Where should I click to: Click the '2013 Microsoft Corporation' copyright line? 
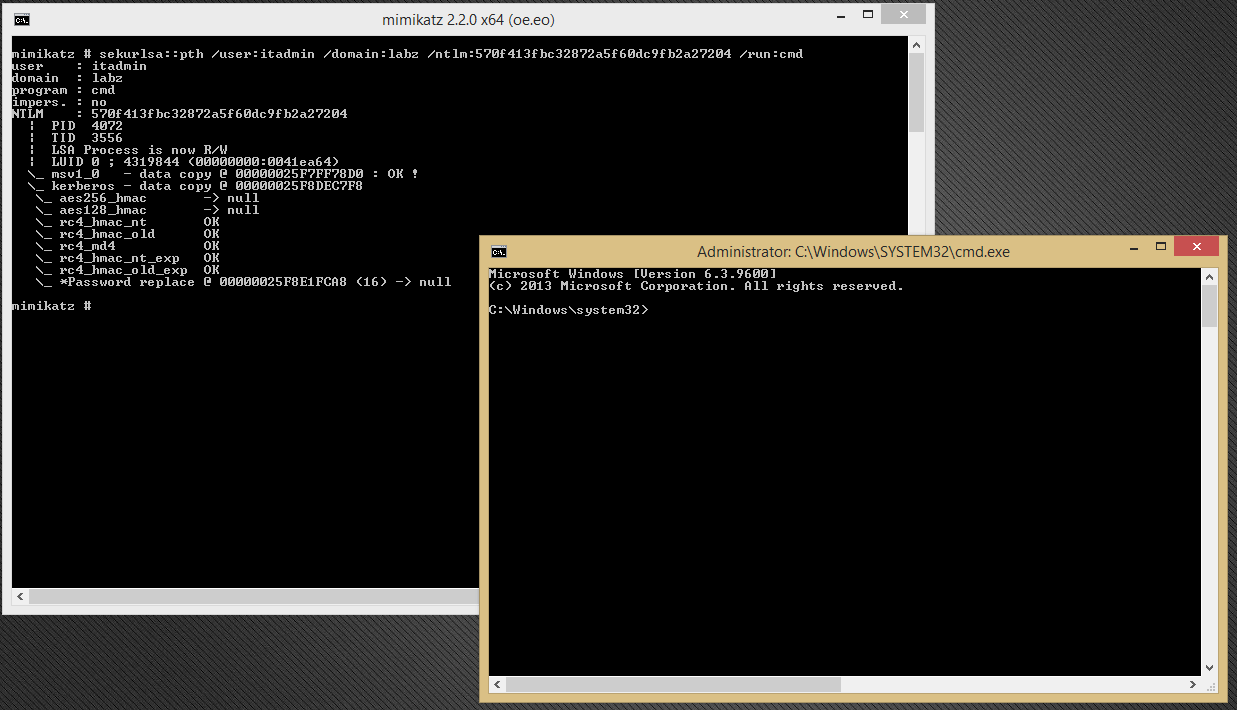(x=696, y=286)
